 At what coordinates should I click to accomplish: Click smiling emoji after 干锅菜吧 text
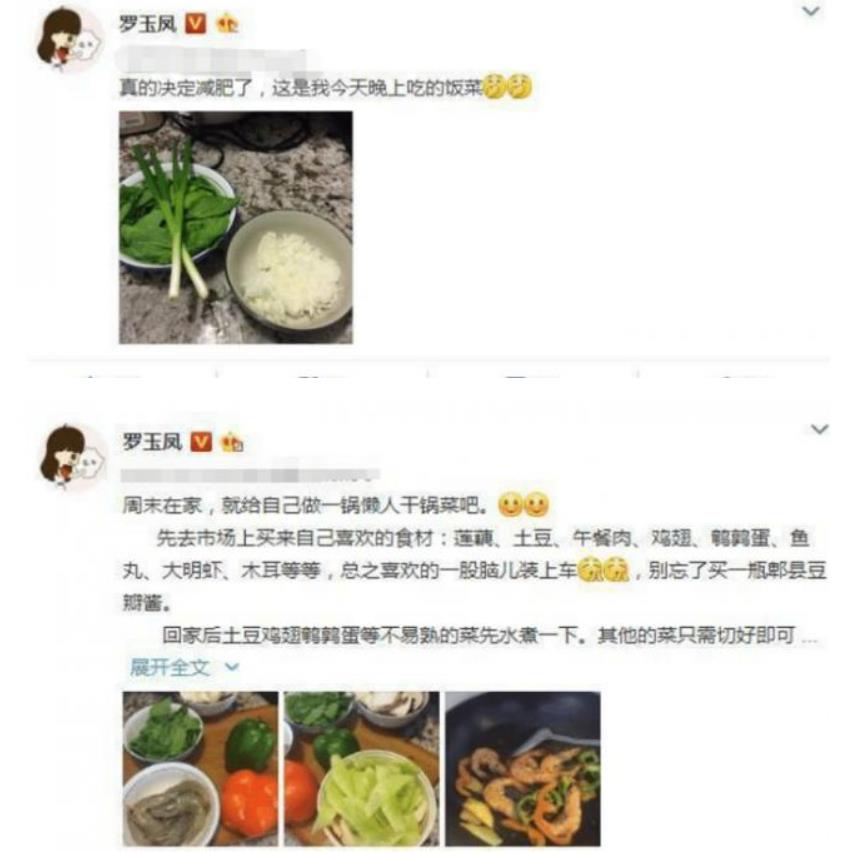[524, 506]
